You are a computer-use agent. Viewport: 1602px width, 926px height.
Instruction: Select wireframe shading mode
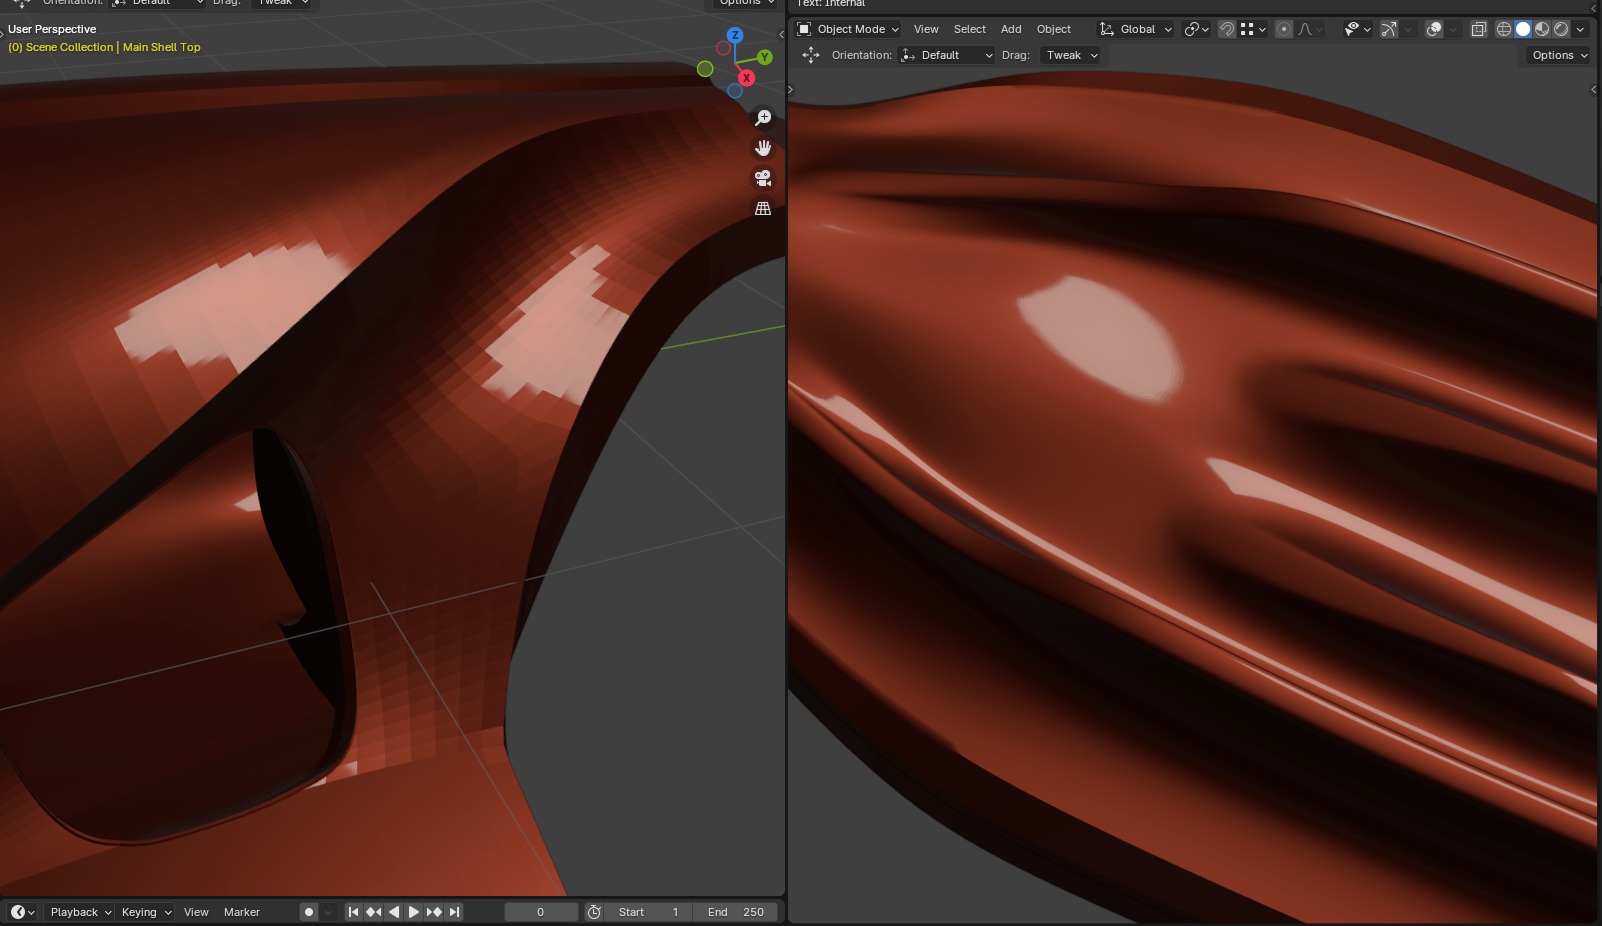[x=1503, y=29]
